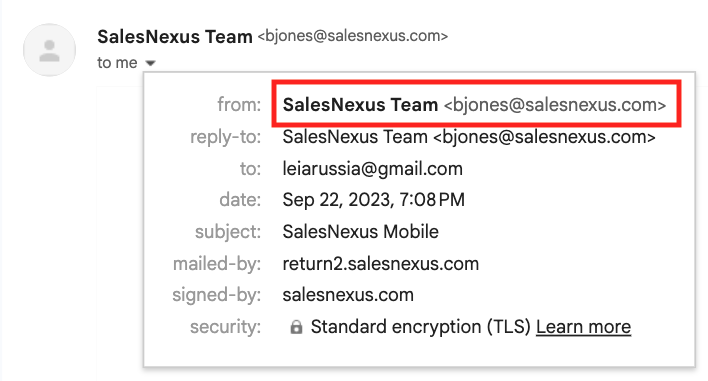
Task: Click the recipient leiarussia@gmail.com
Action: point(373,169)
